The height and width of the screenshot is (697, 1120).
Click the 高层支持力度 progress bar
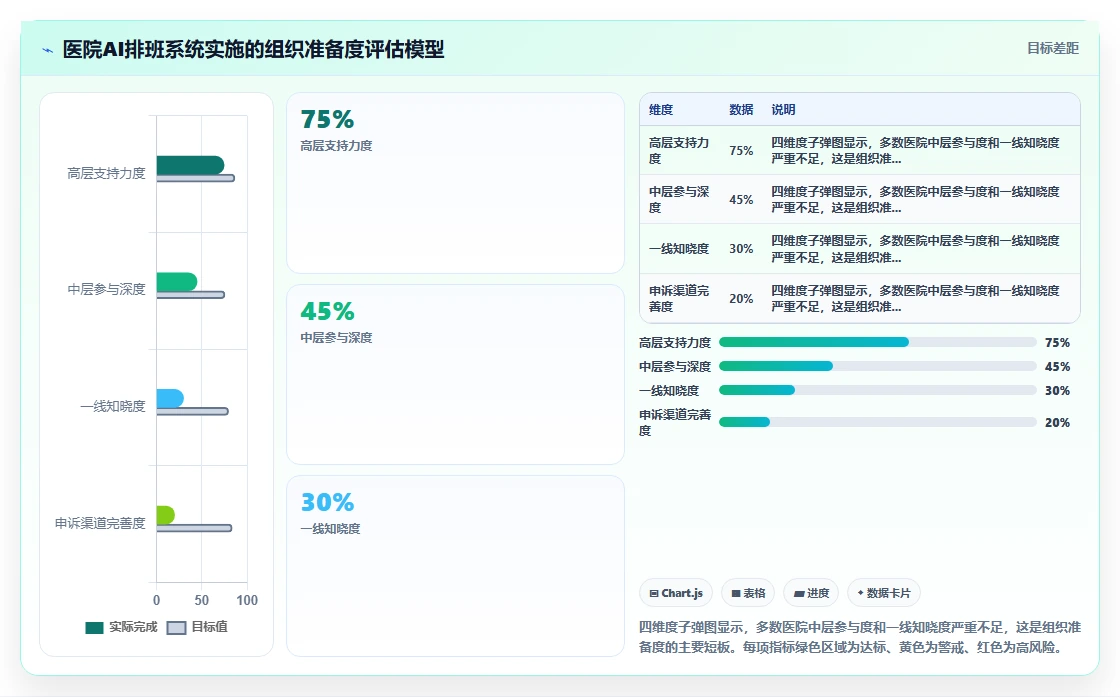(x=878, y=342)
